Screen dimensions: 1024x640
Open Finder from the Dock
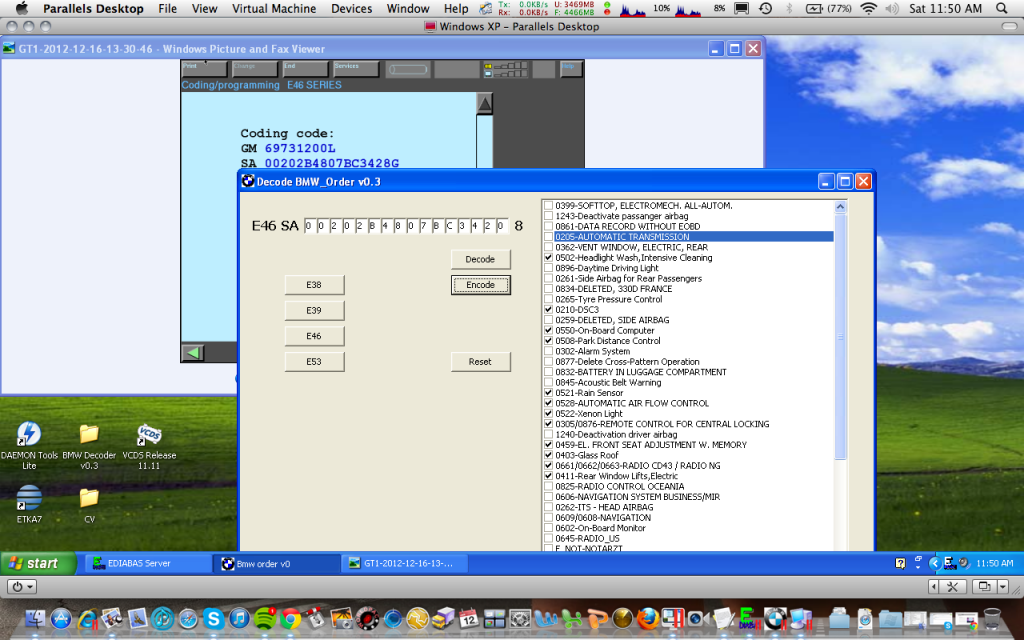pyautogui.click(x=35, y=617)
